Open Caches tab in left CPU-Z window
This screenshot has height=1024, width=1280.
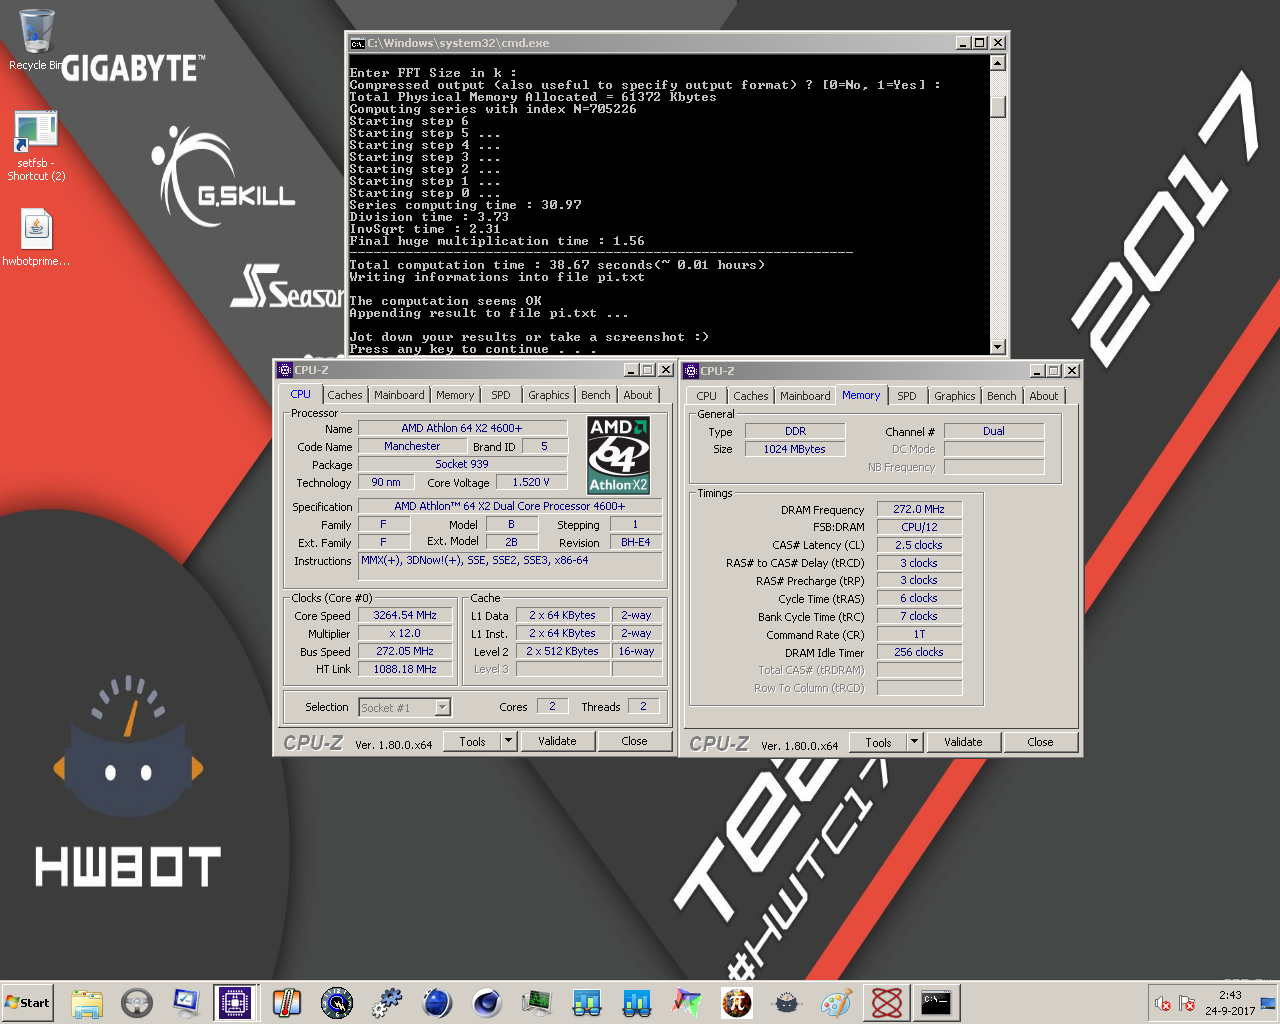point(345,395)
